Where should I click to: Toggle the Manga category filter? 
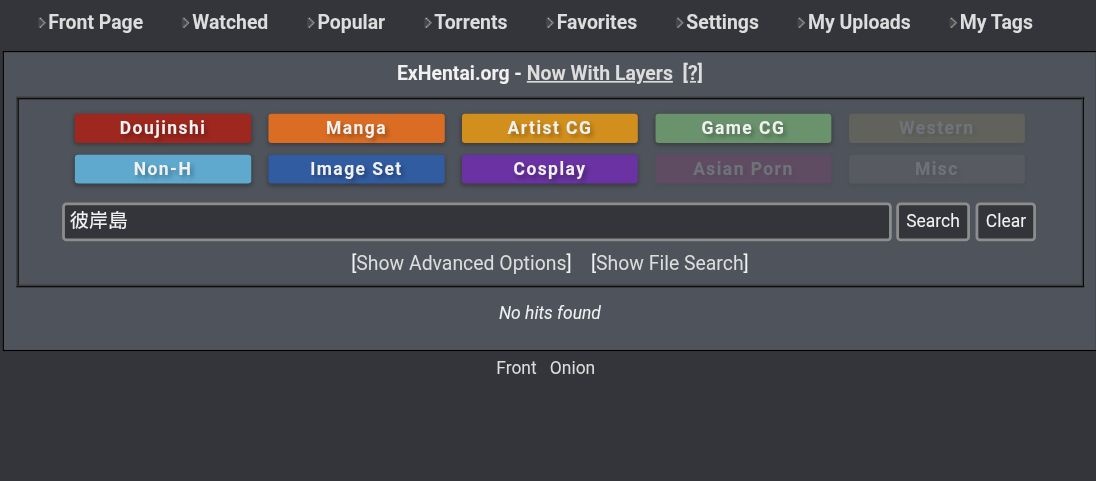tap(356, 128)
